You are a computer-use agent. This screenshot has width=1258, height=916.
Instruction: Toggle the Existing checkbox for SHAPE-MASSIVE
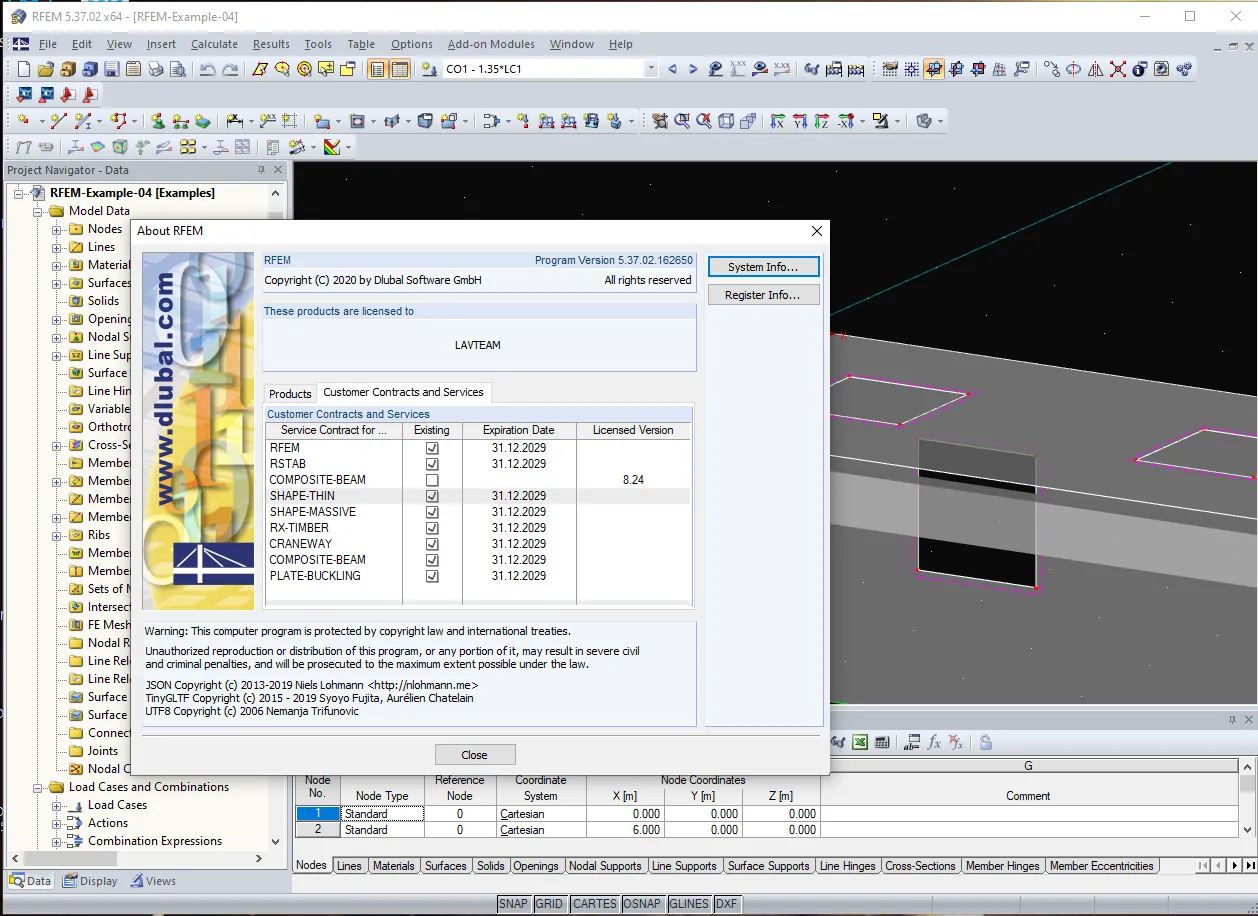(x=432, y=512)
